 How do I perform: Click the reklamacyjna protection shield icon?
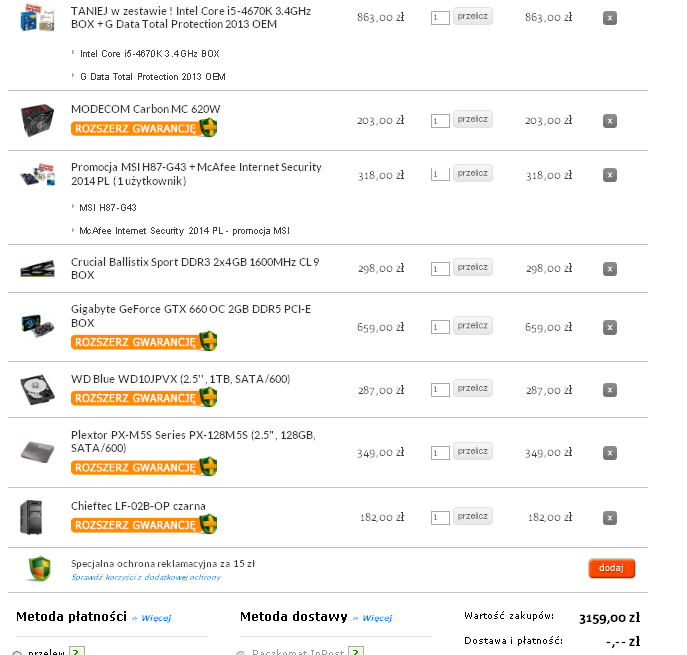(39, 569)
